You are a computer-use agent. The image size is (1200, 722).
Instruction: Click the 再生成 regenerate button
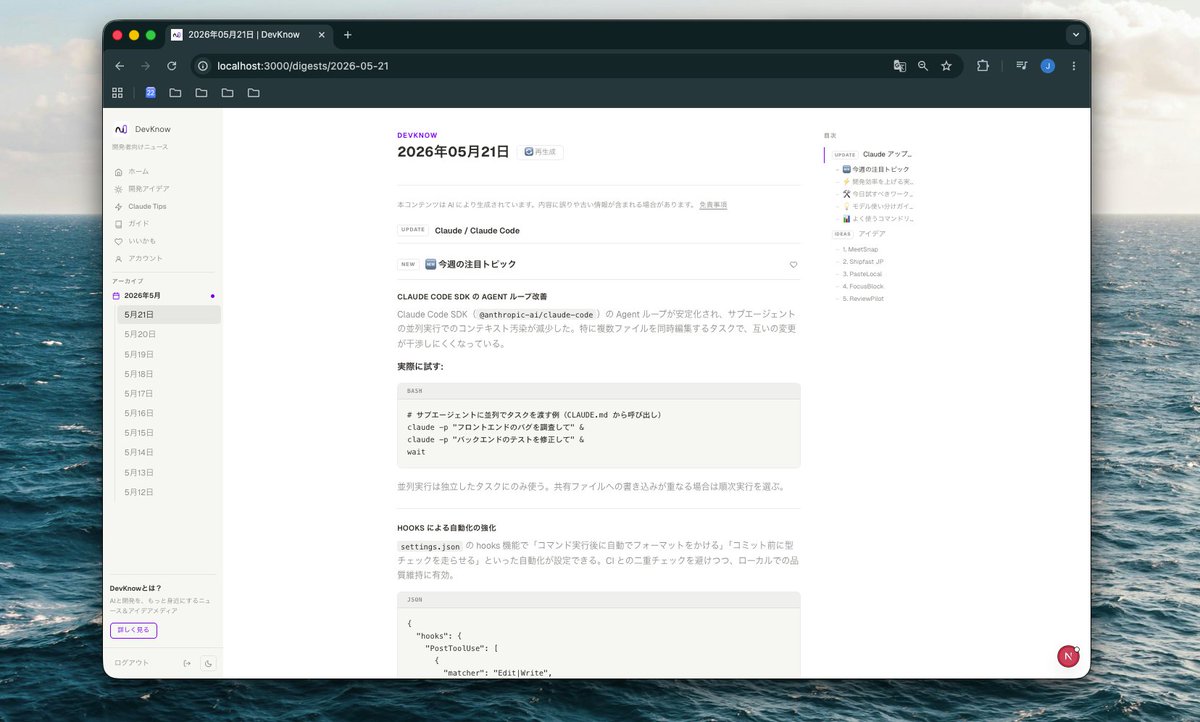540,152
